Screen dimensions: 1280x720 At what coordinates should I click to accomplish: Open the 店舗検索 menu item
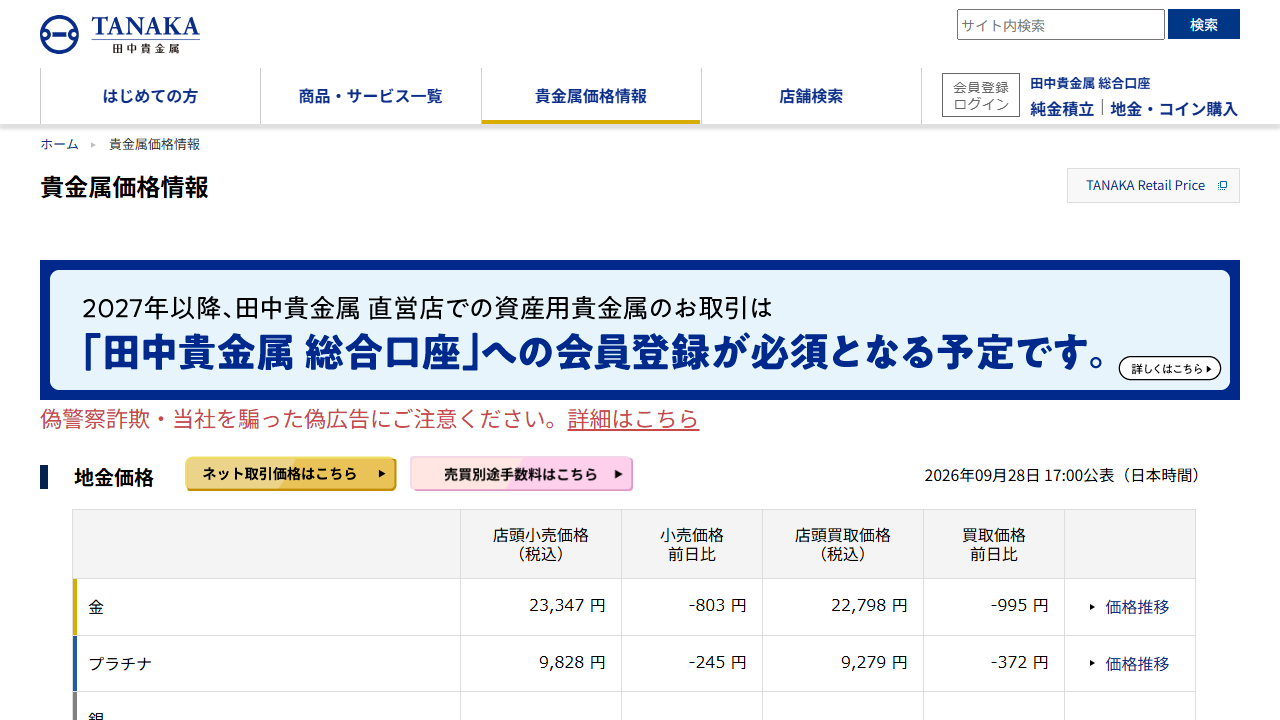coord(811,96)
